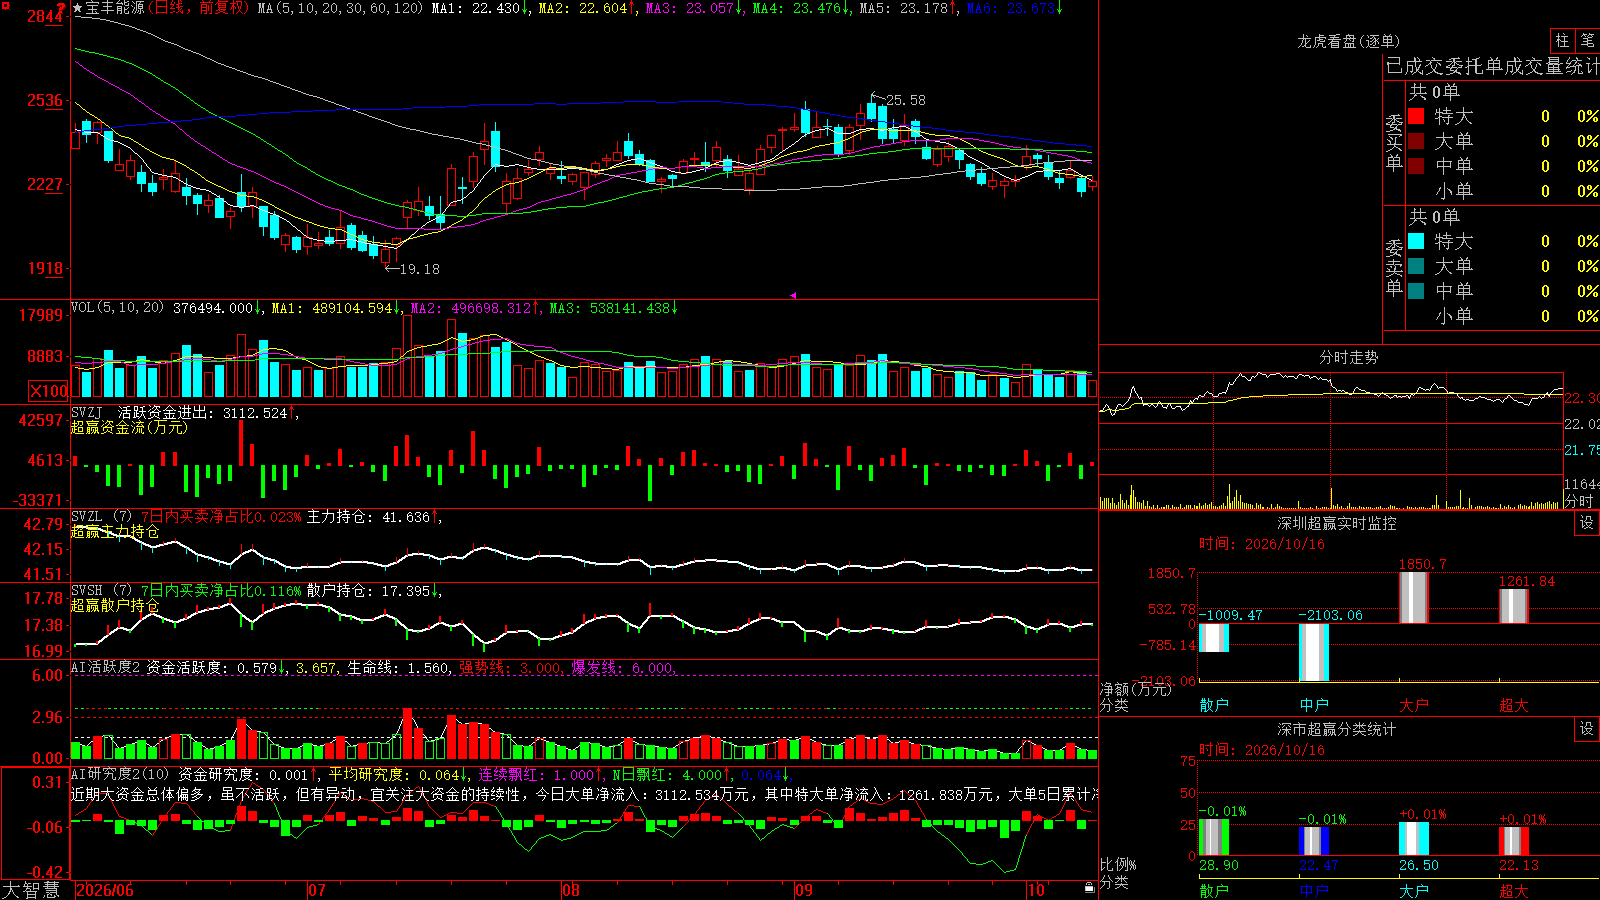Open 设 settings for 深市超赢分类统计

(1587, 729)
